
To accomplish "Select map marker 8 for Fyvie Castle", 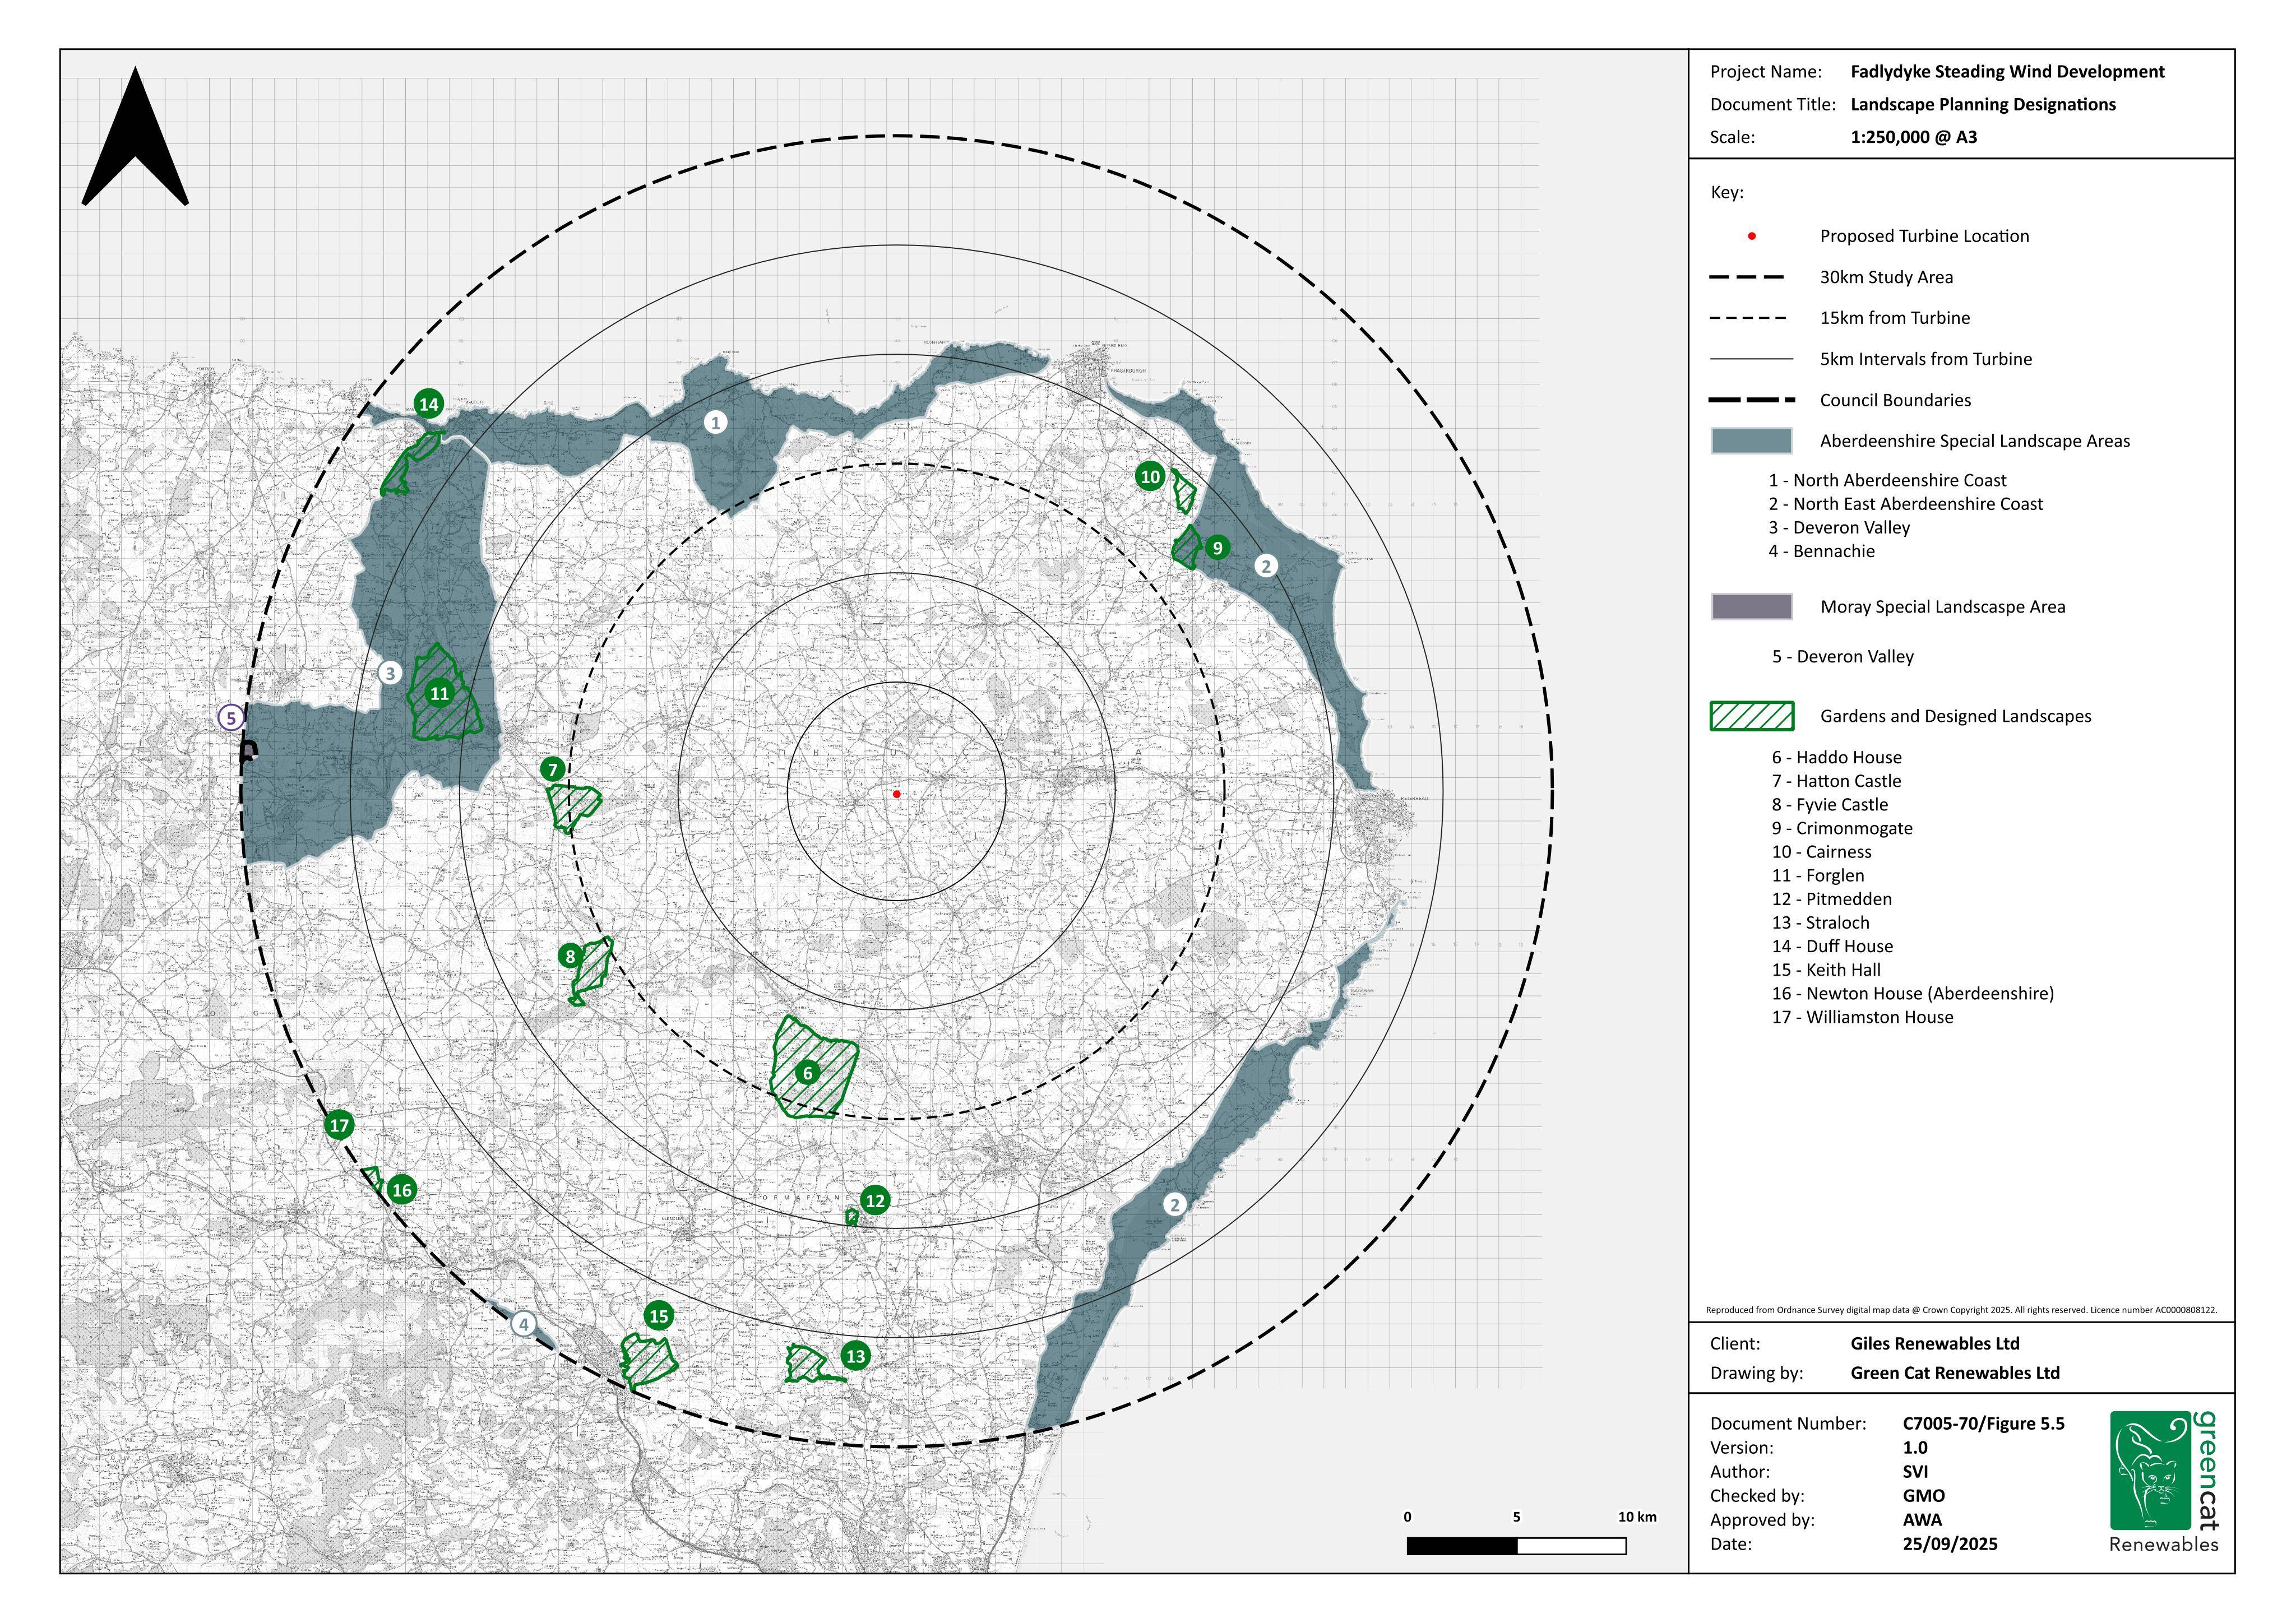I will [570, 956].
